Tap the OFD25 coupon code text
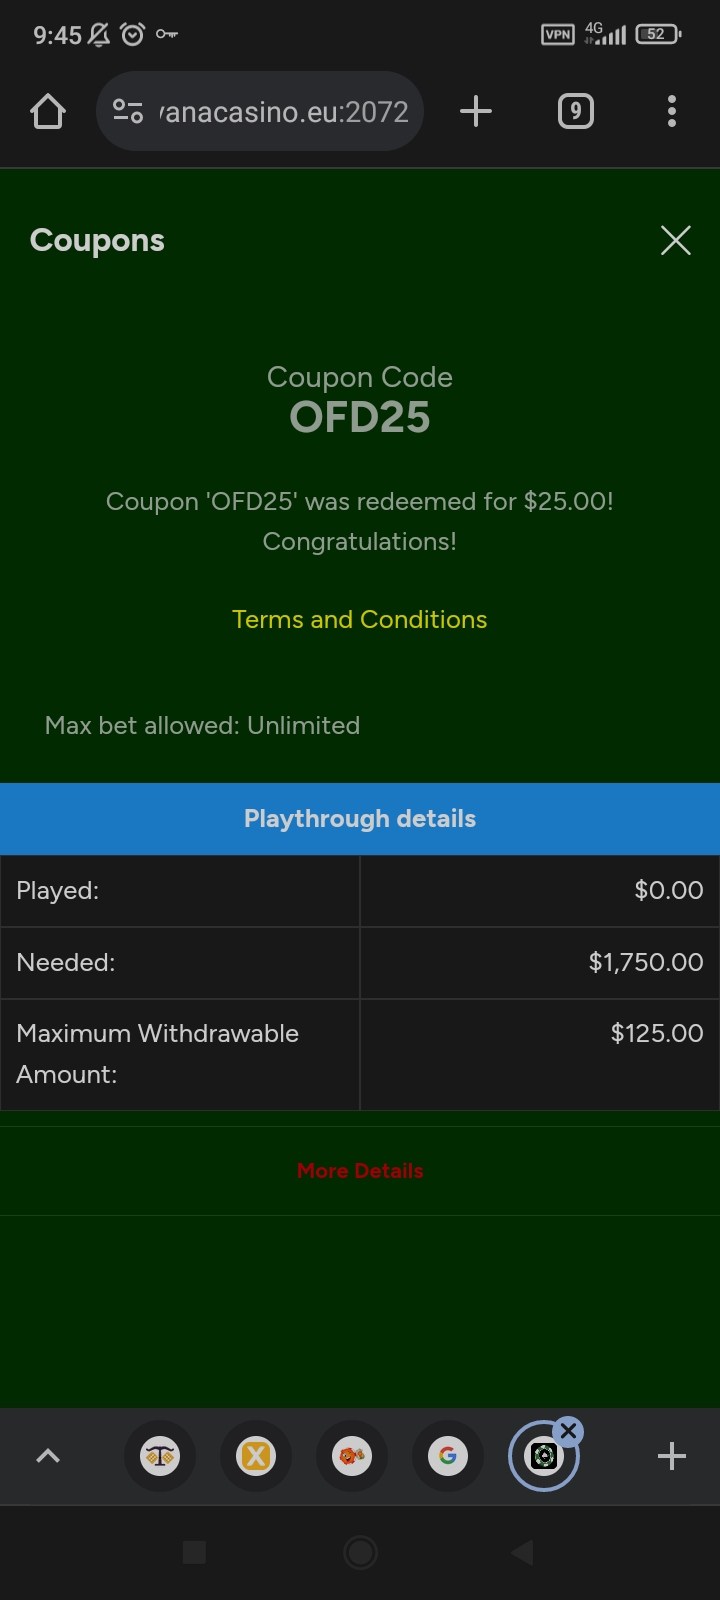720x1600 pixels. click(x=360, y=418)
